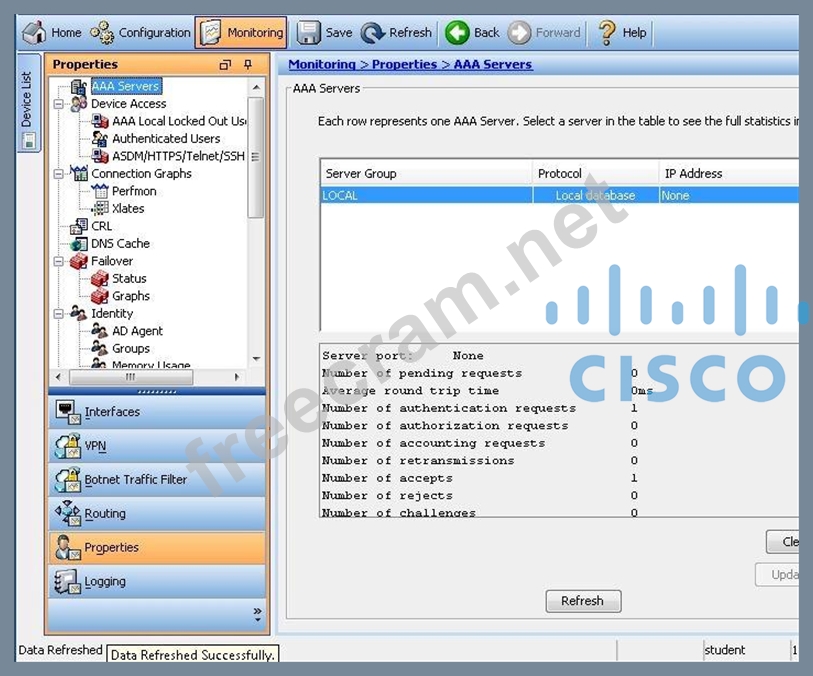The height and width of the screenshot is (676, 813).
Task: Open the Logging navigation pane
Action: tap(105, 582)
